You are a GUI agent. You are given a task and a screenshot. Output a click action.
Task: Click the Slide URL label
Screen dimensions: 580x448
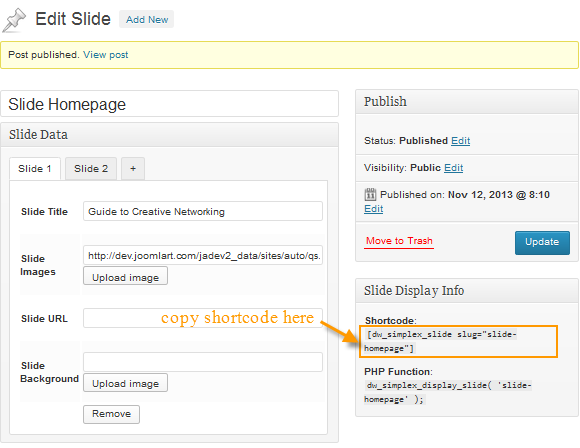coord(44,319)
